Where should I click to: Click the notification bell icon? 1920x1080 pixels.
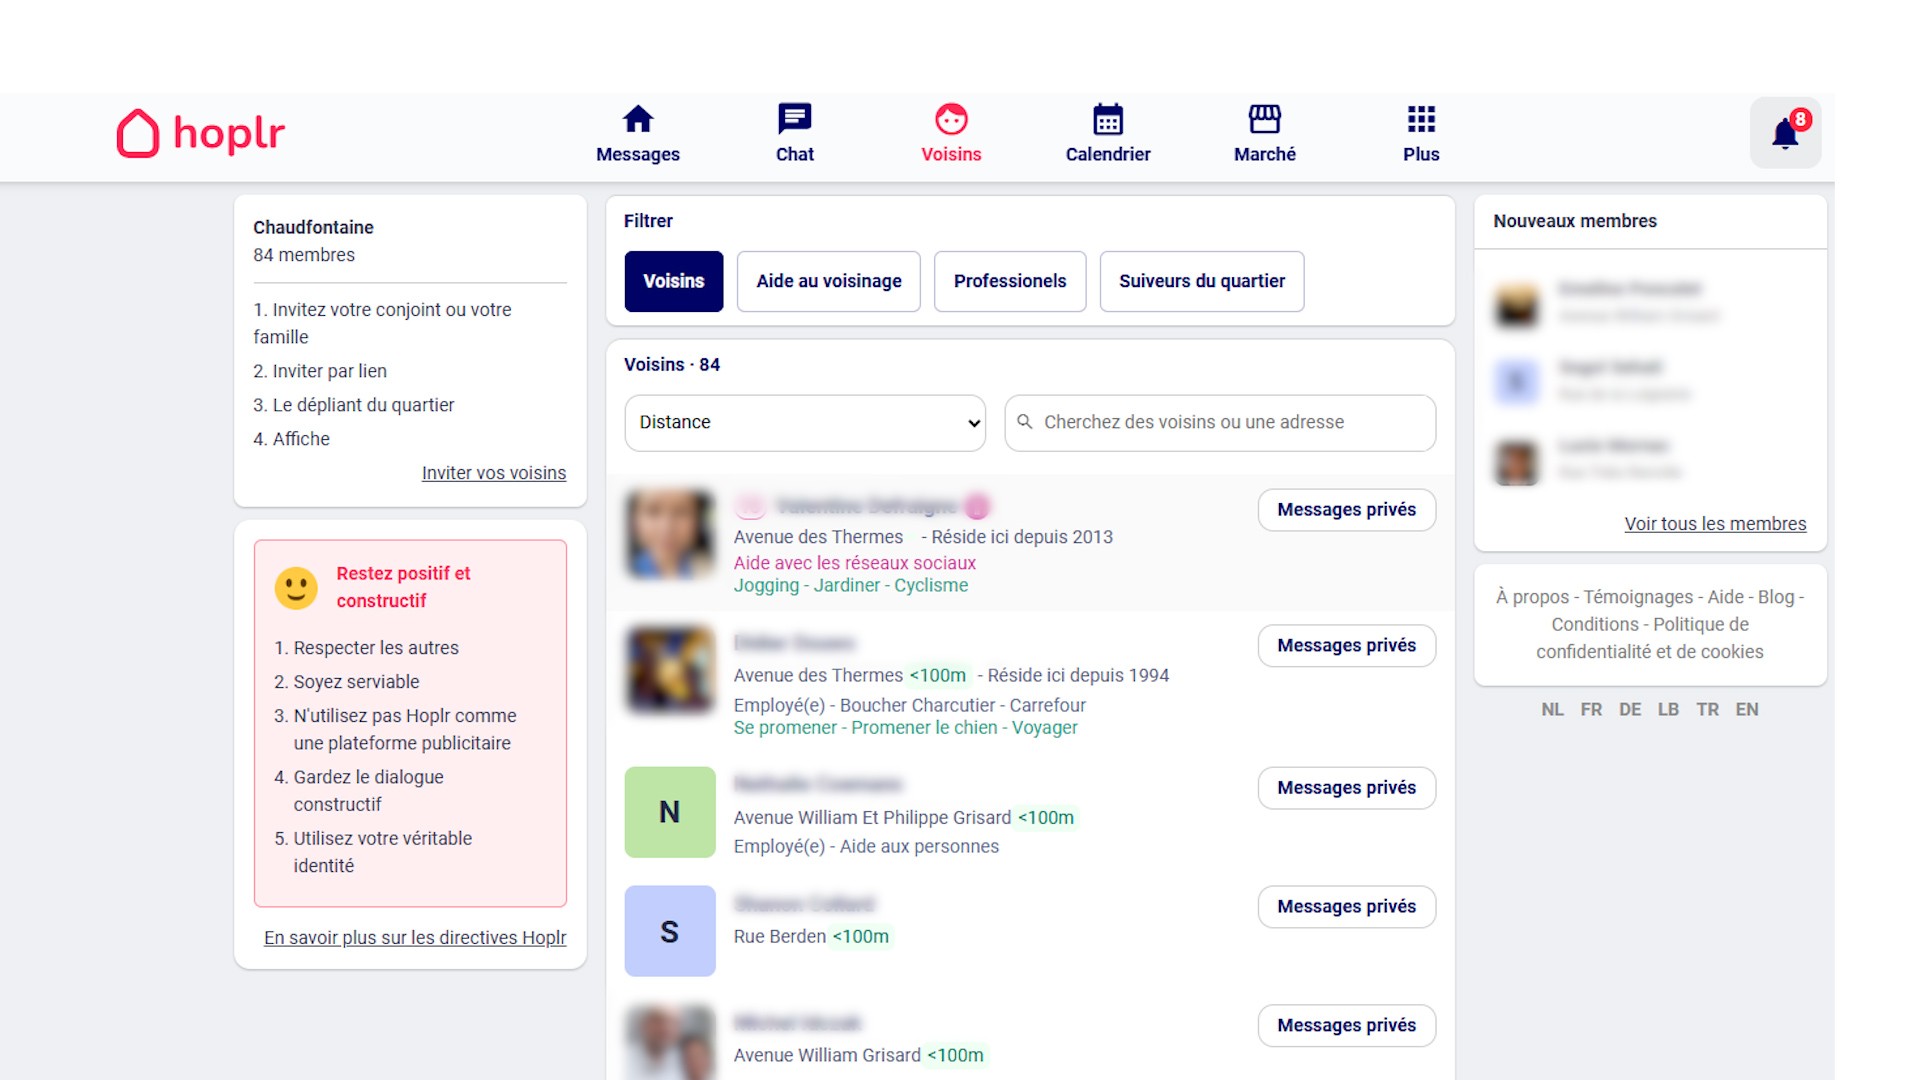(1785, 133)
